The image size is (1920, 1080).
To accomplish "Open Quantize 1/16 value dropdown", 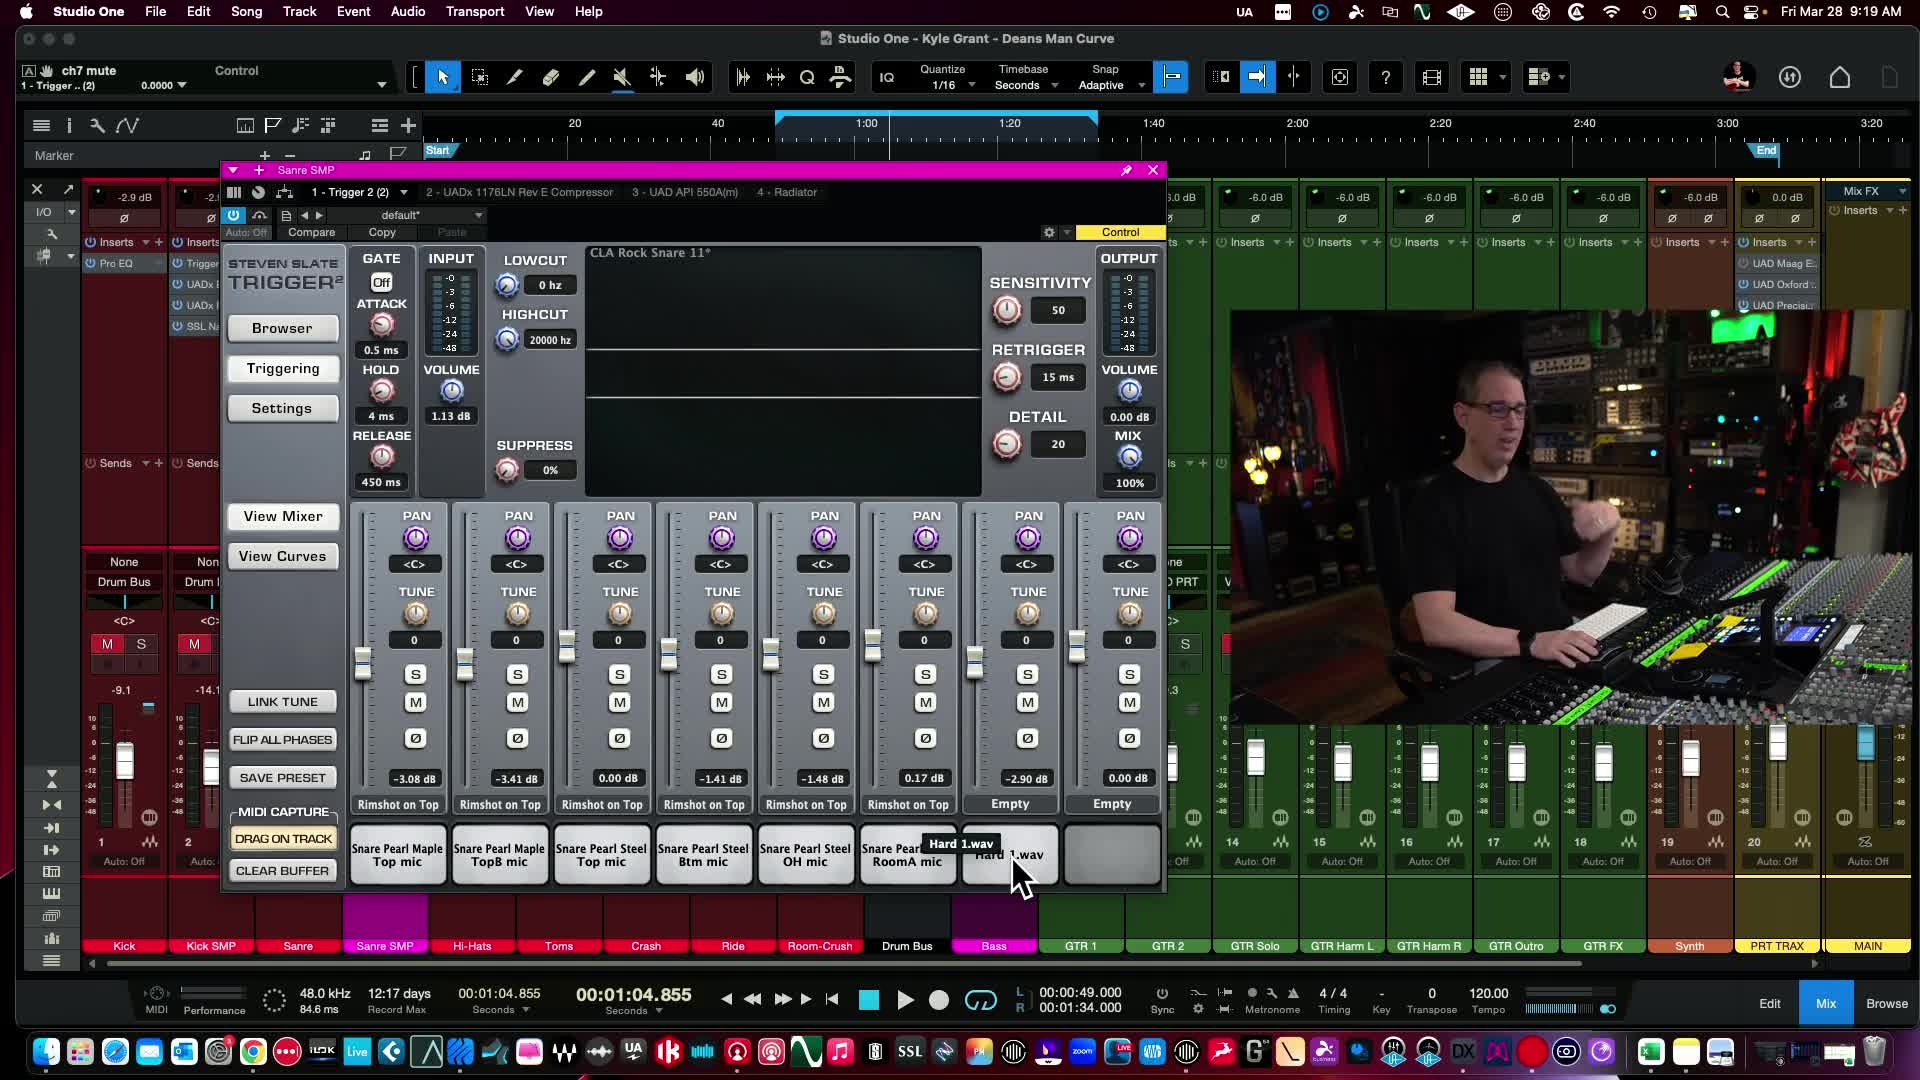I will 971,85.
